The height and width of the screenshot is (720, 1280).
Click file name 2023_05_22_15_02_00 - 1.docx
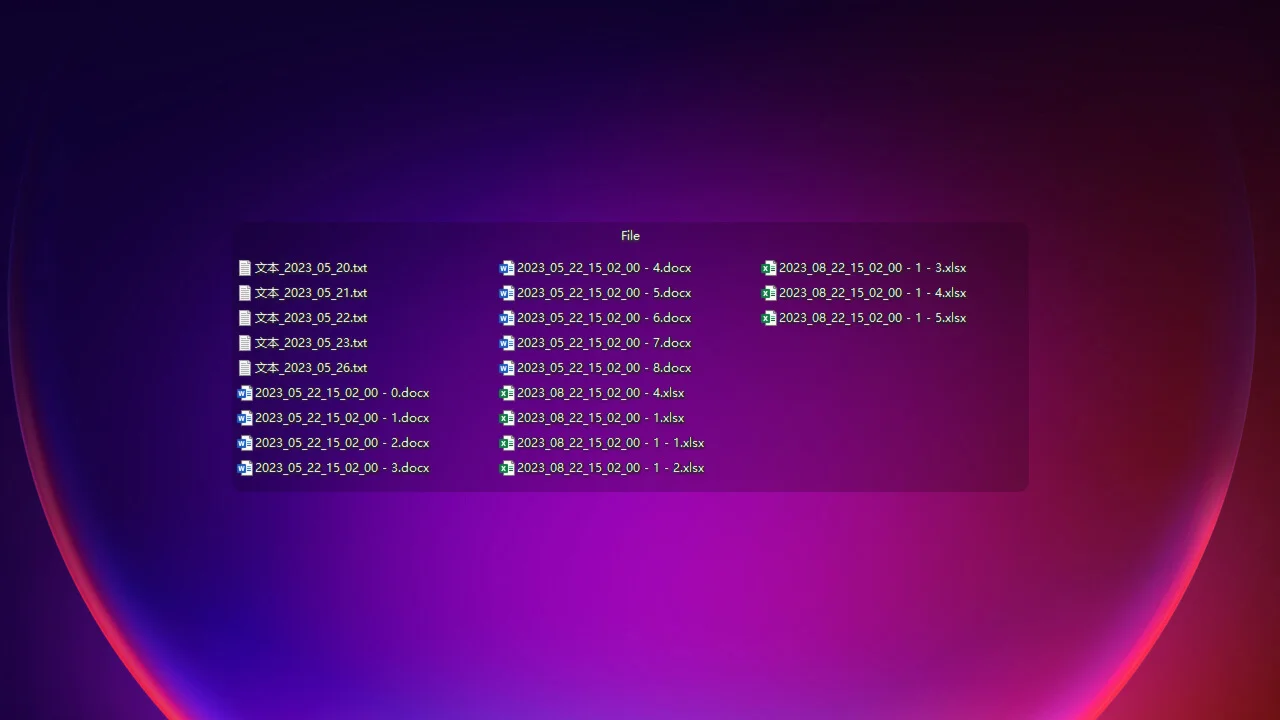[x=342, y=418]
